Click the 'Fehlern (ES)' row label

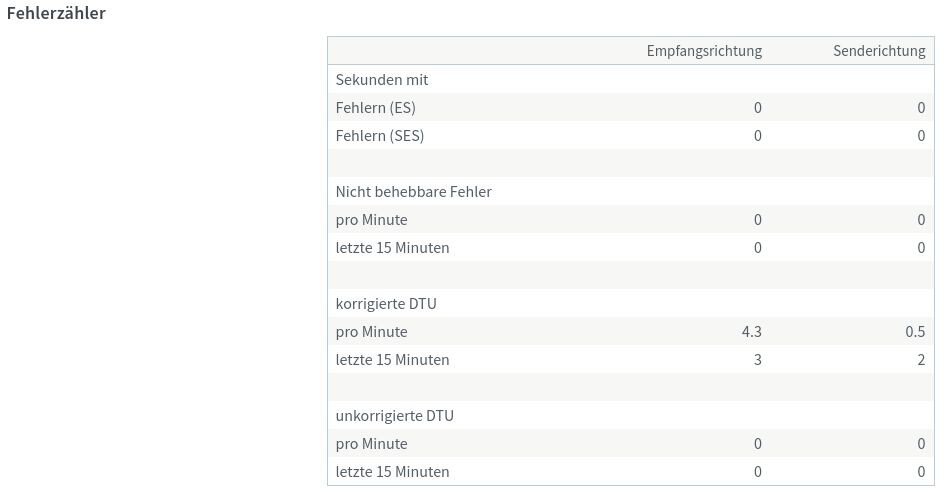pyautogui.click(x=376, y=107)
